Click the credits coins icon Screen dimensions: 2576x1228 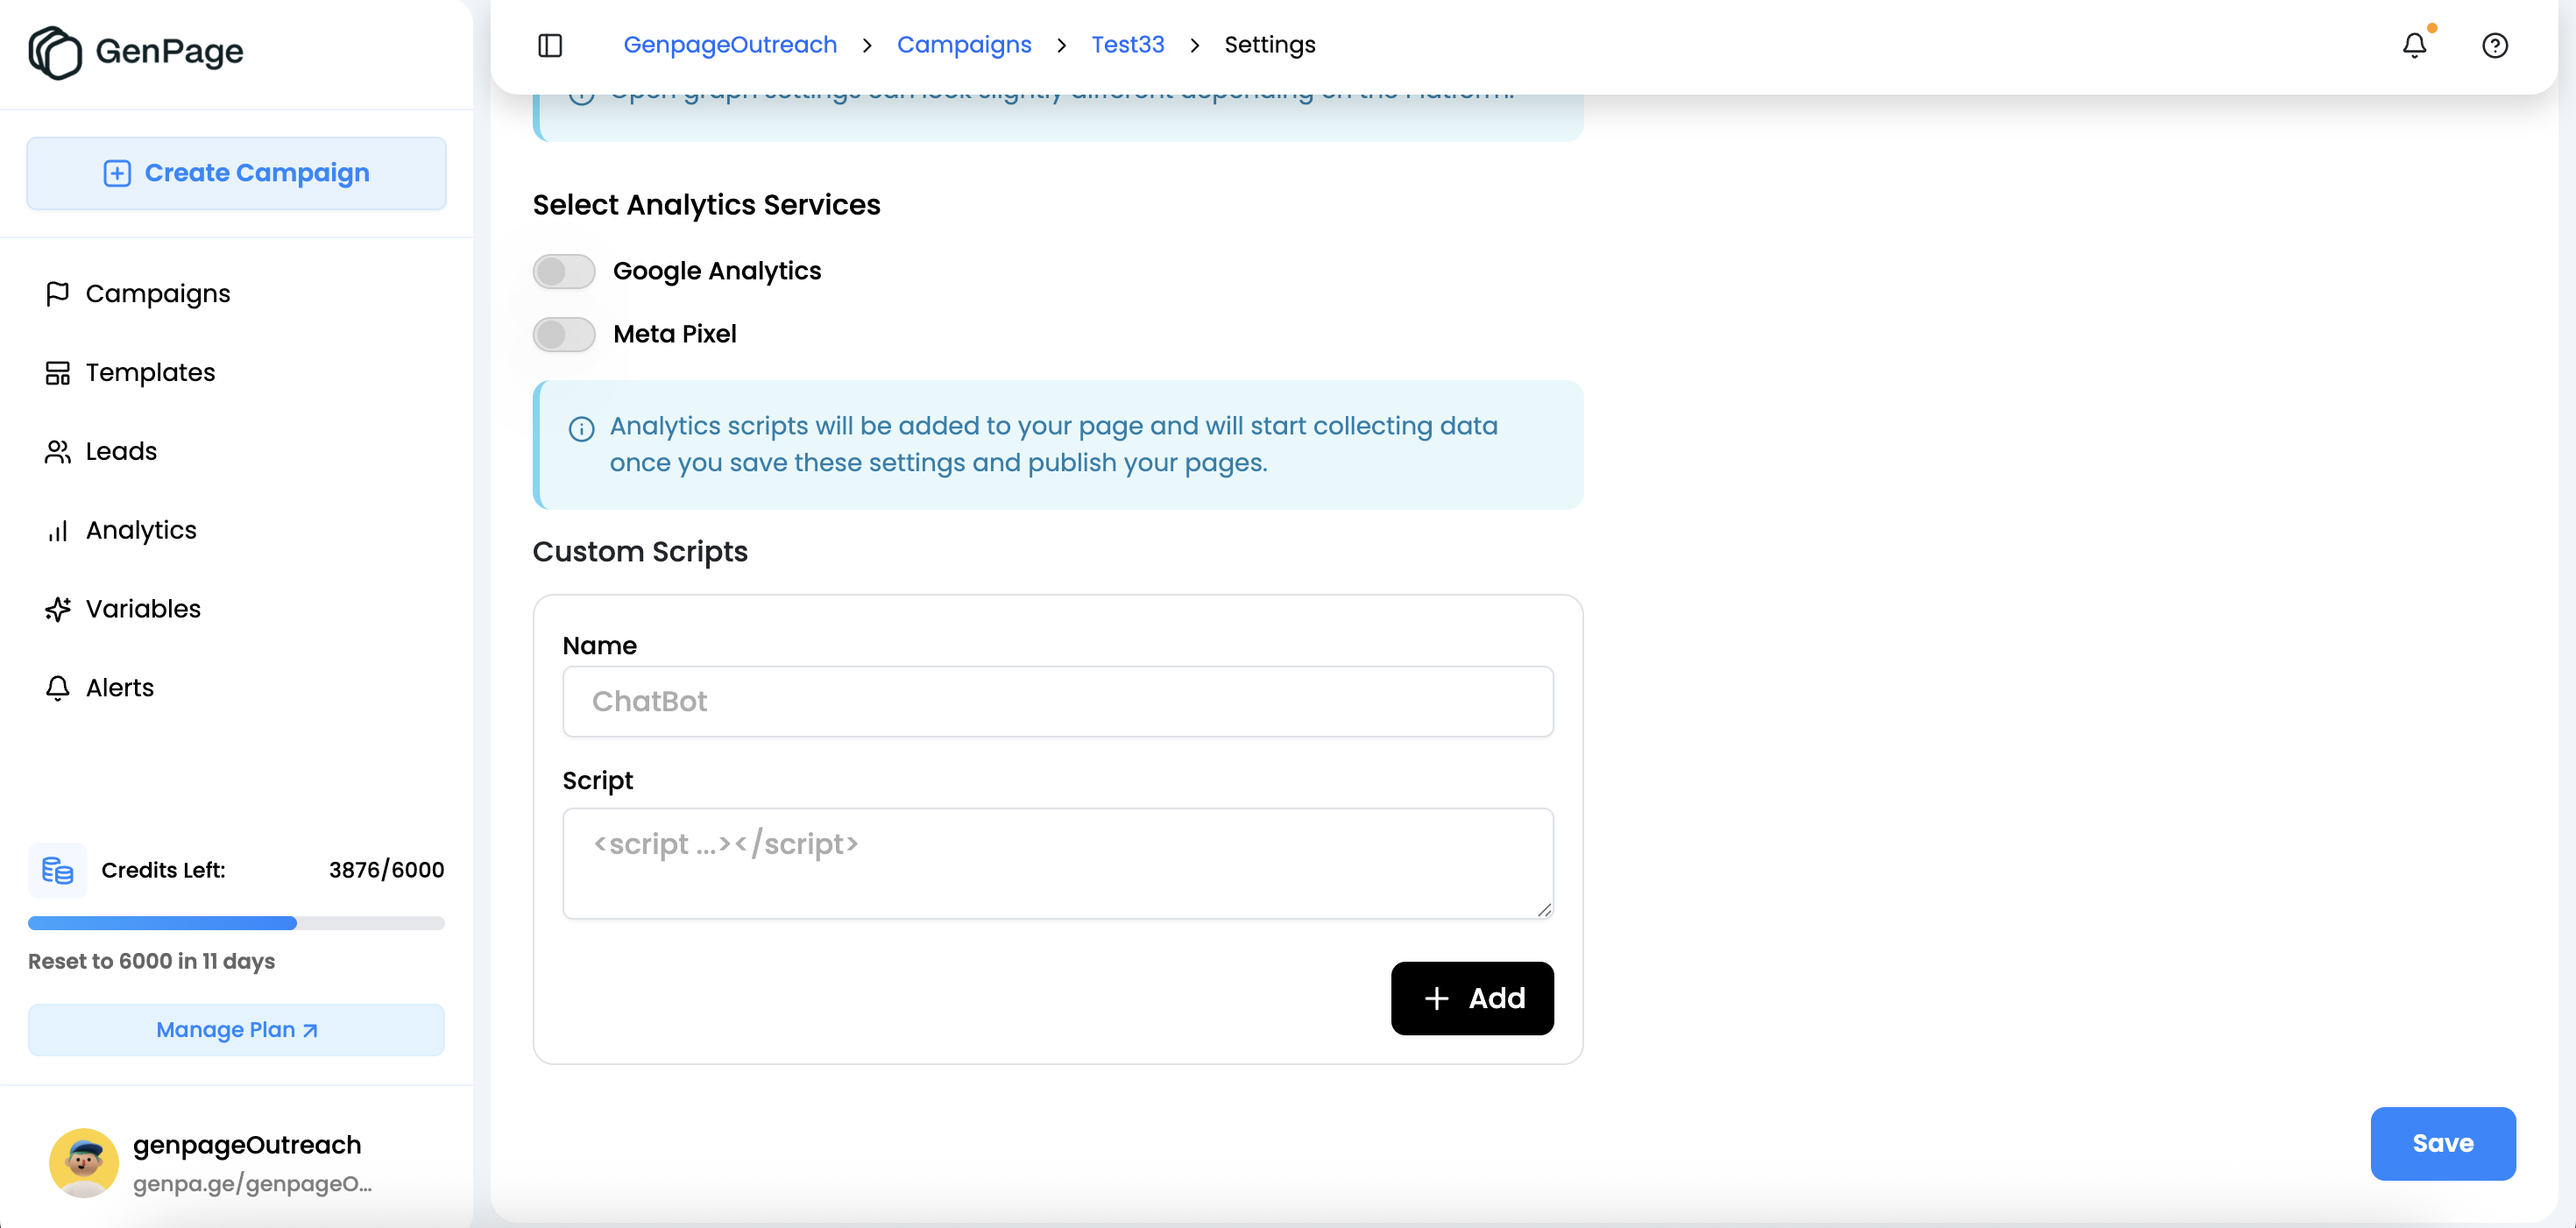pyautogui.click(x=58, y=870)
